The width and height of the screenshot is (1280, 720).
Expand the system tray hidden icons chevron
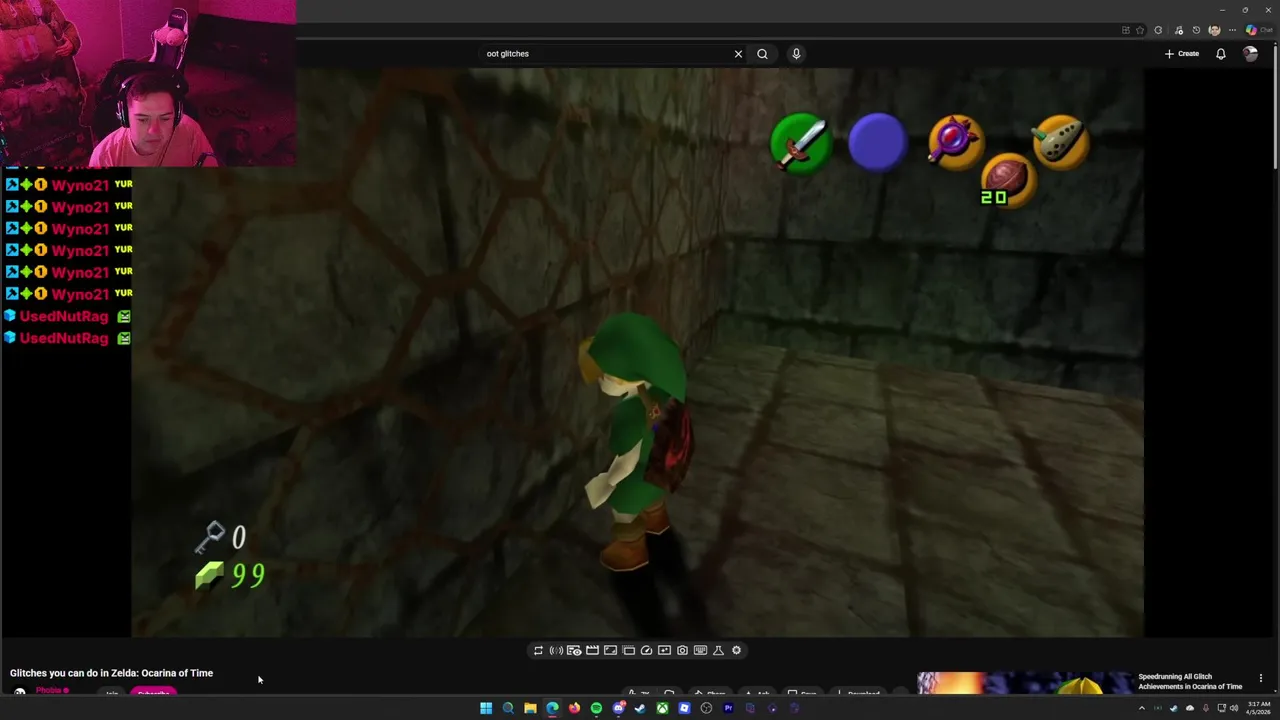coord(1141,708)
